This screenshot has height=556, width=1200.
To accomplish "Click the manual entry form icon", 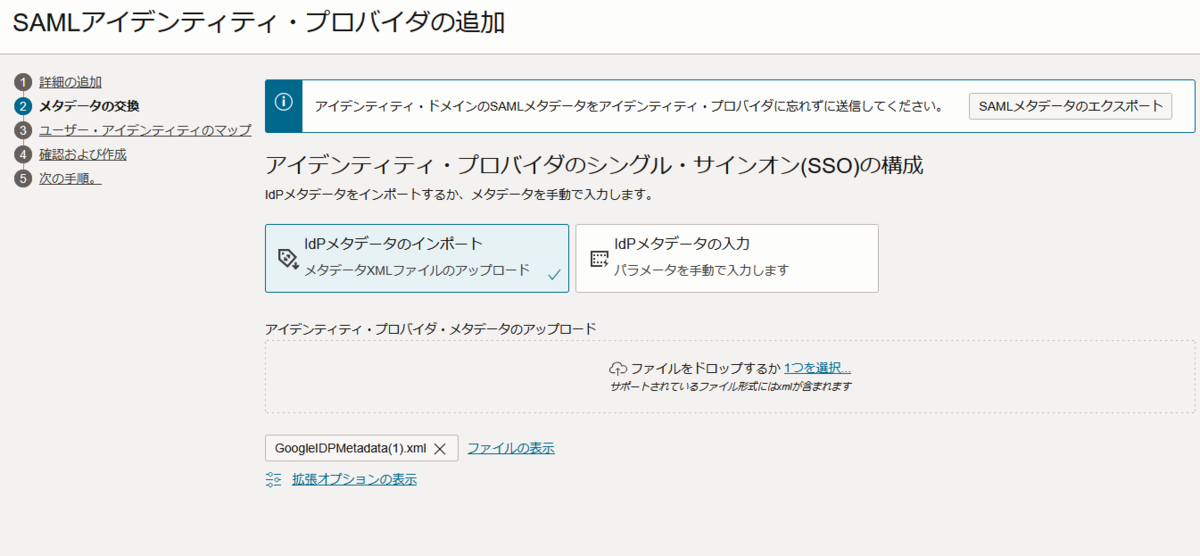I will (x=598, y=259).
